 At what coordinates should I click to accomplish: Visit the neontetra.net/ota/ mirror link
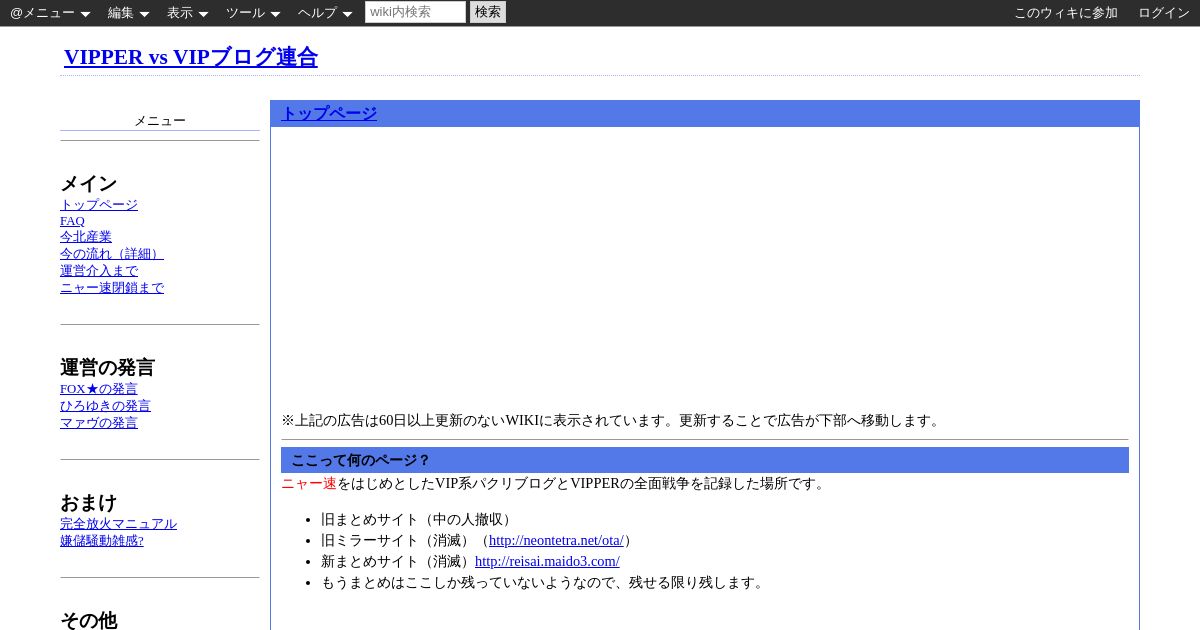[x=556, y=540]
